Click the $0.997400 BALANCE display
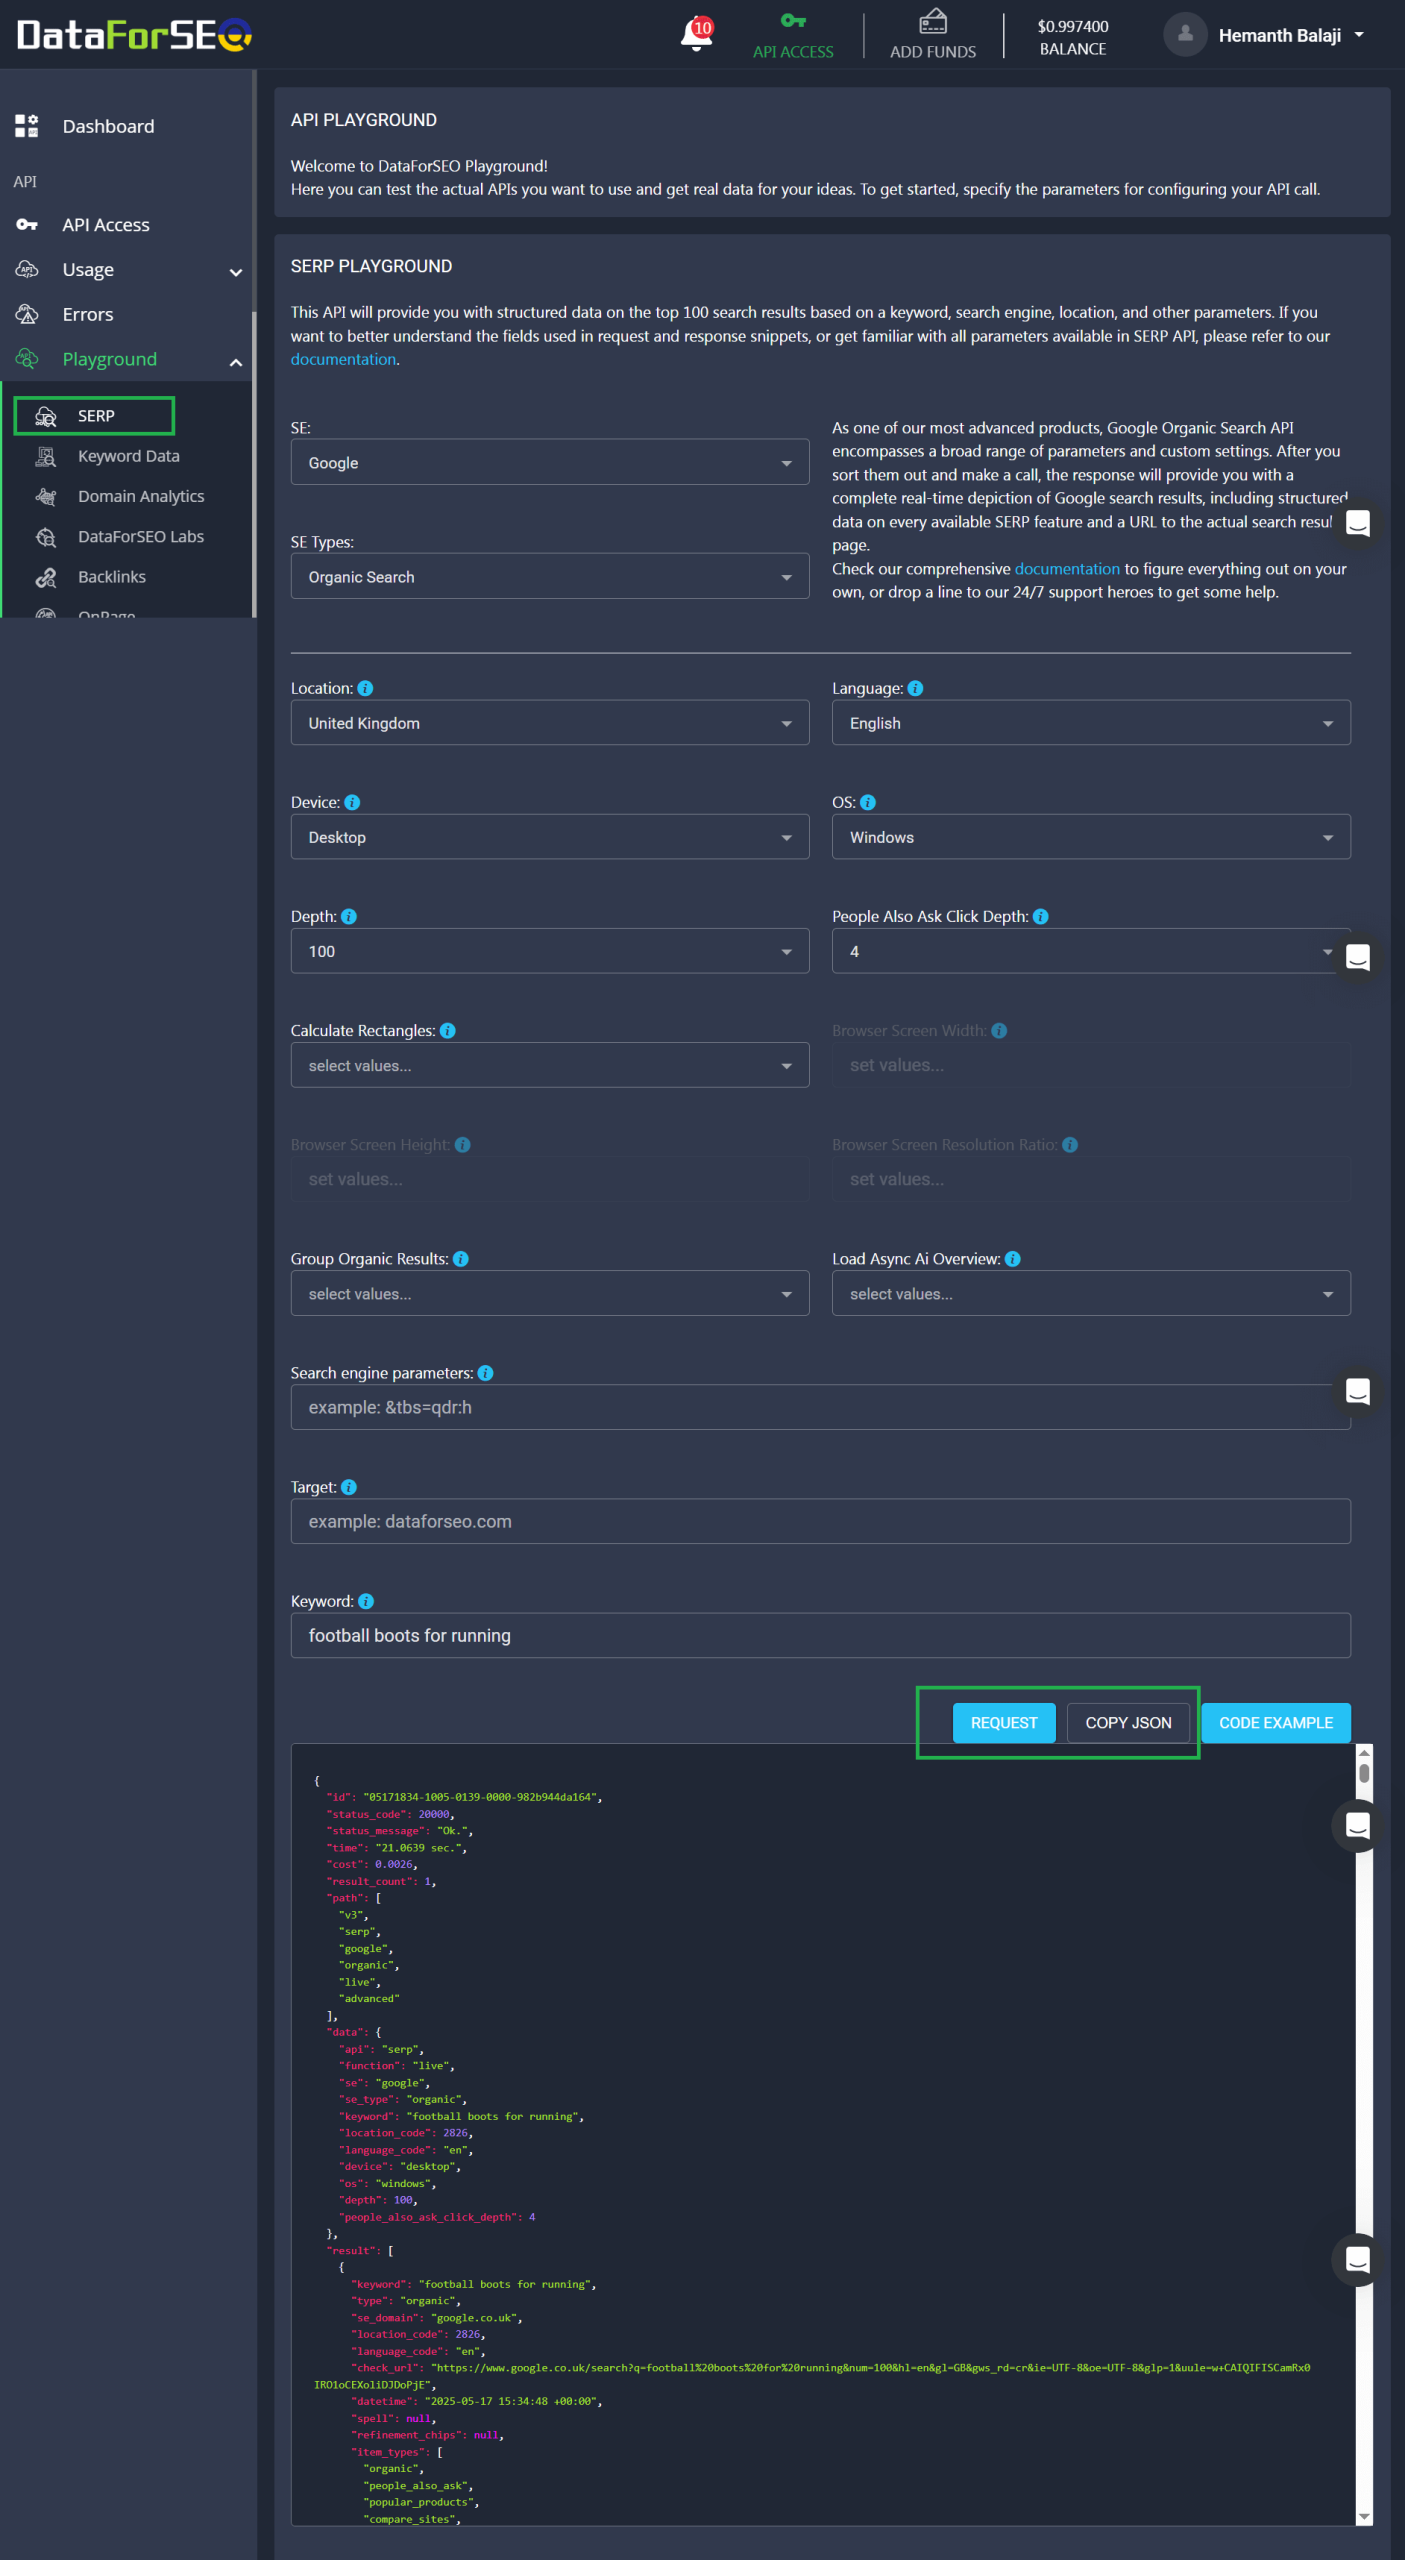This screenshot has height=2560, width=1405. tap(1073, 37)
